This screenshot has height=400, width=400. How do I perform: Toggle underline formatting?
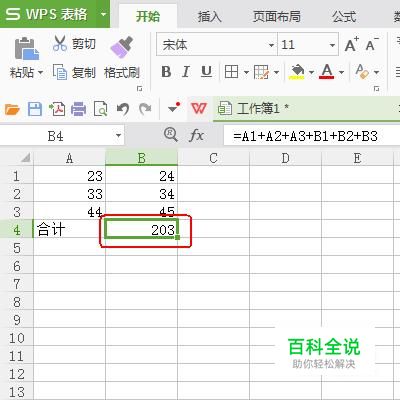coord(206,72)
